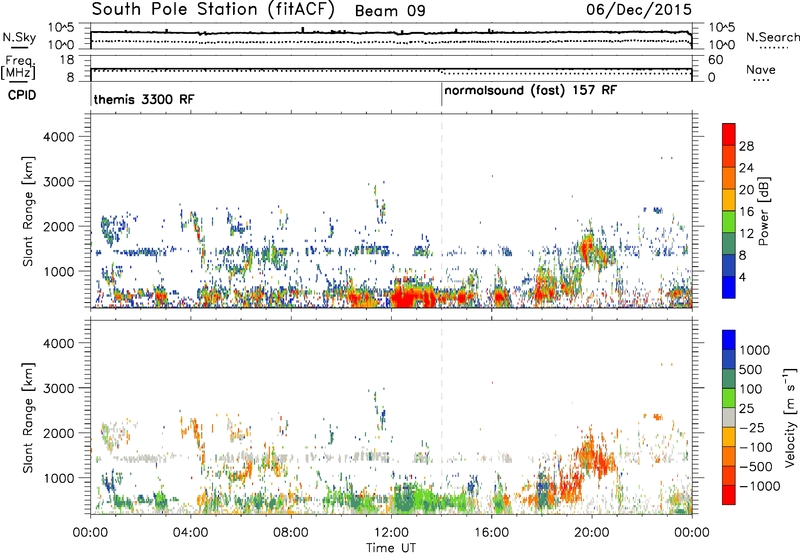Click the 'normalsound (fast) 157 RF' text
Screen dimensions: 800x554
531,91
